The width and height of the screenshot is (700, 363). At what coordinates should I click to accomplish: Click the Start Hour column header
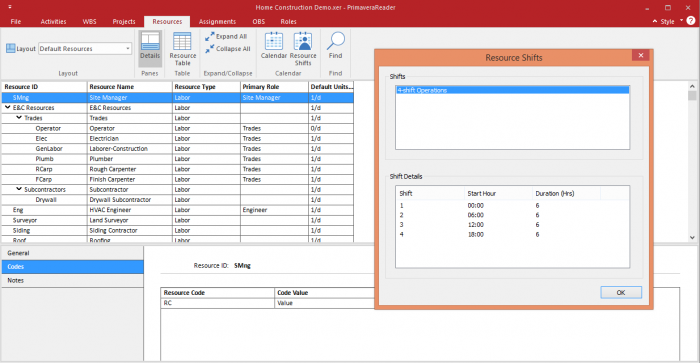(498, 193)
